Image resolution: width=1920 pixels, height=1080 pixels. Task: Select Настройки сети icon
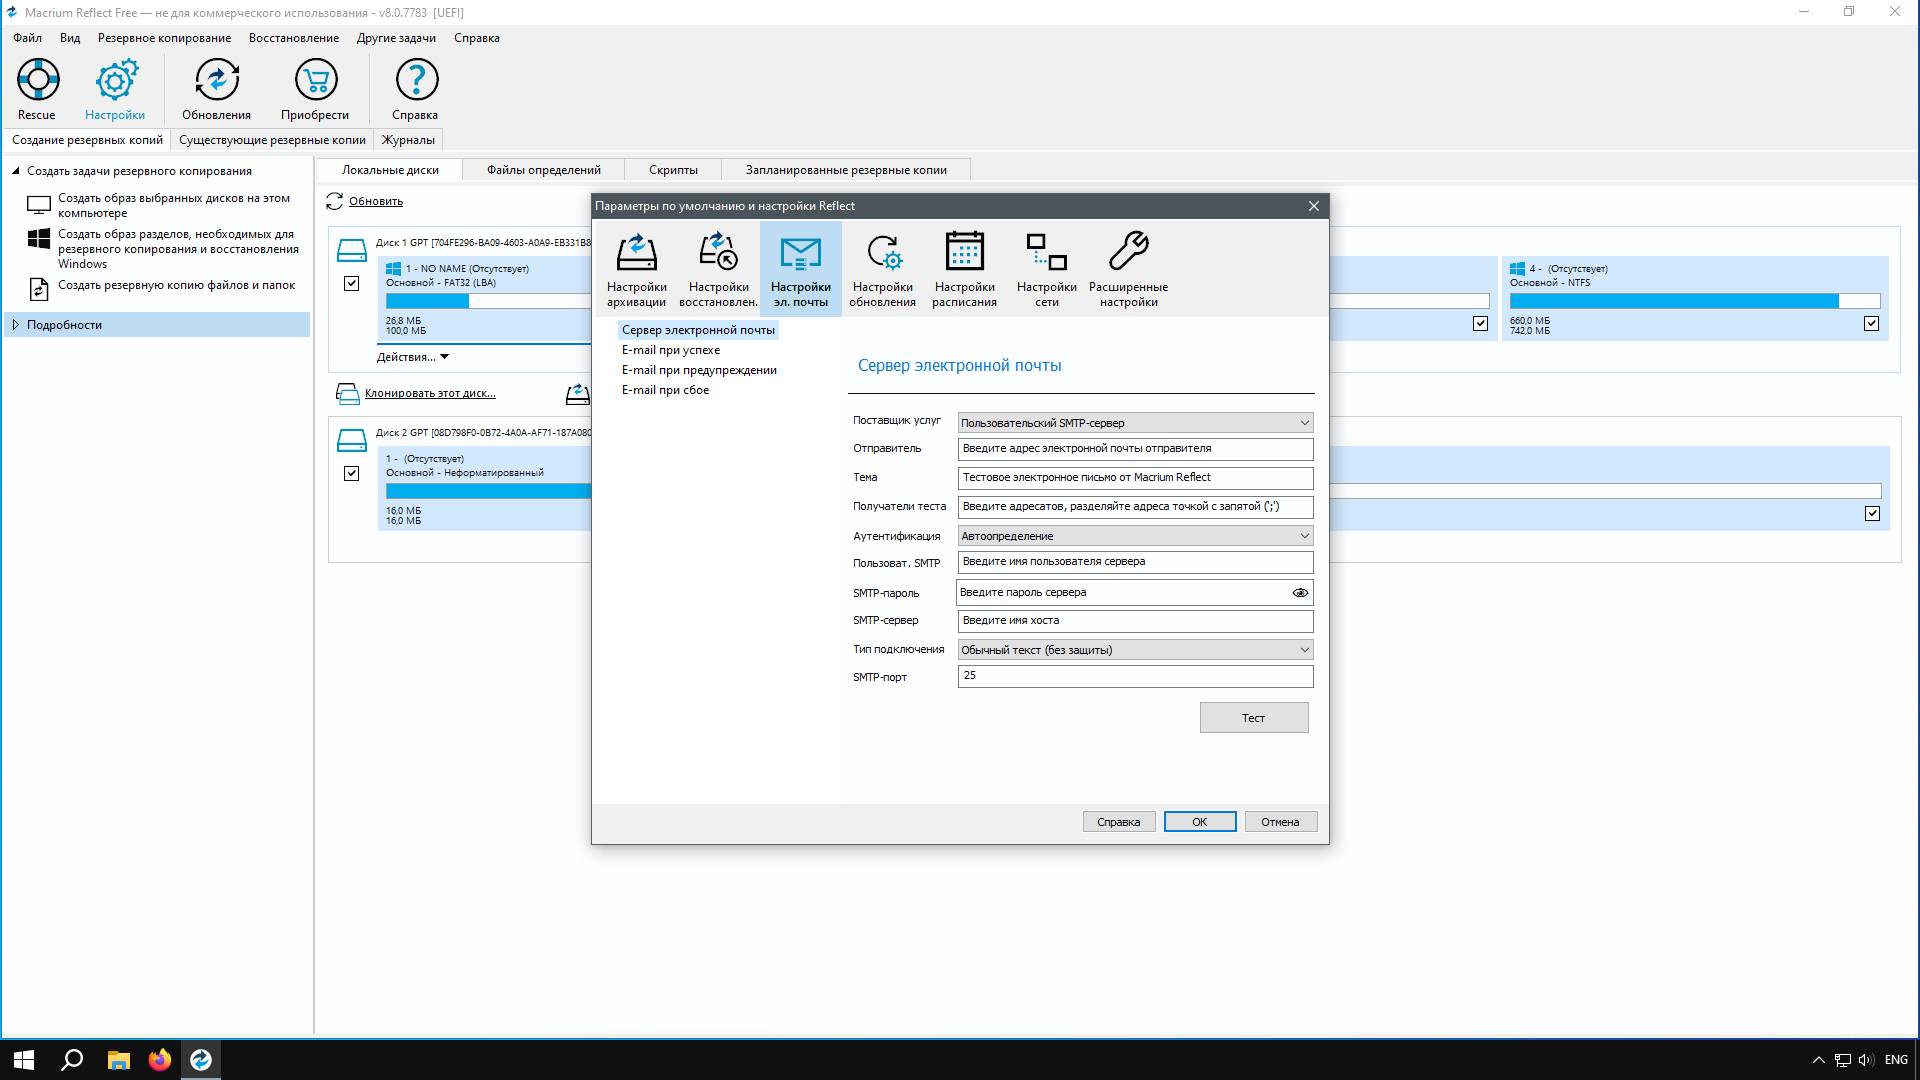(x=1047, y=269)
